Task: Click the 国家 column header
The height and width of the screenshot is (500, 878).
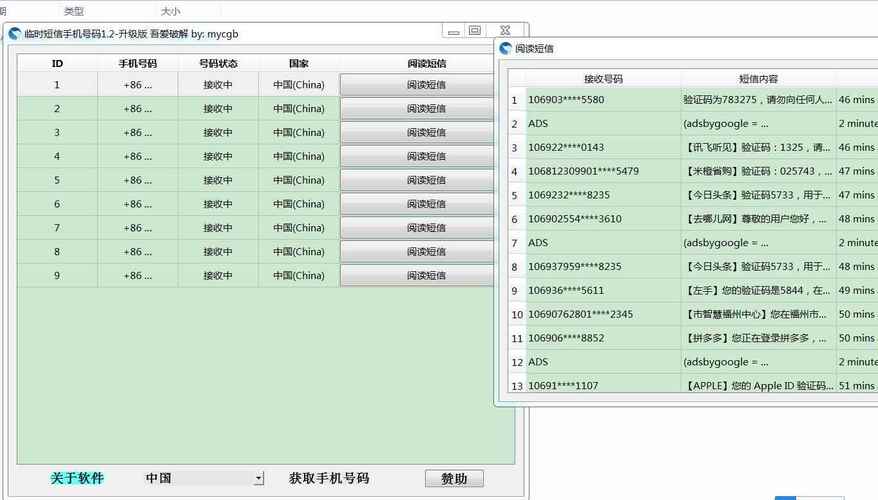Action: [x=298, y=63]
